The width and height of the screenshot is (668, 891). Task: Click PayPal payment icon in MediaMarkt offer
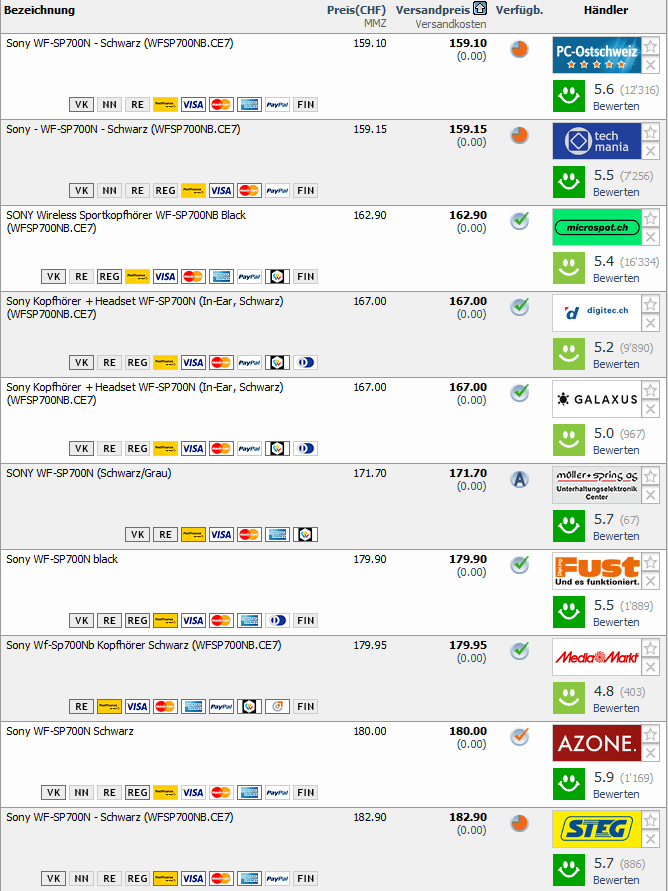(222, 706)
